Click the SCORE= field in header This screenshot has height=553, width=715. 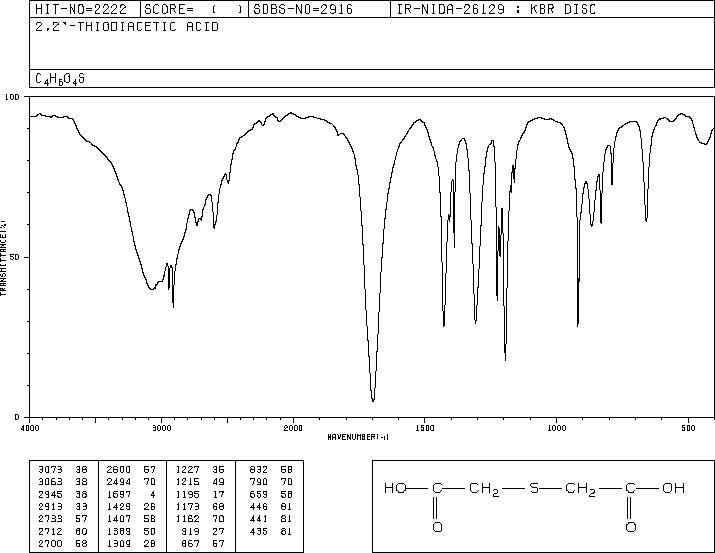193,9
